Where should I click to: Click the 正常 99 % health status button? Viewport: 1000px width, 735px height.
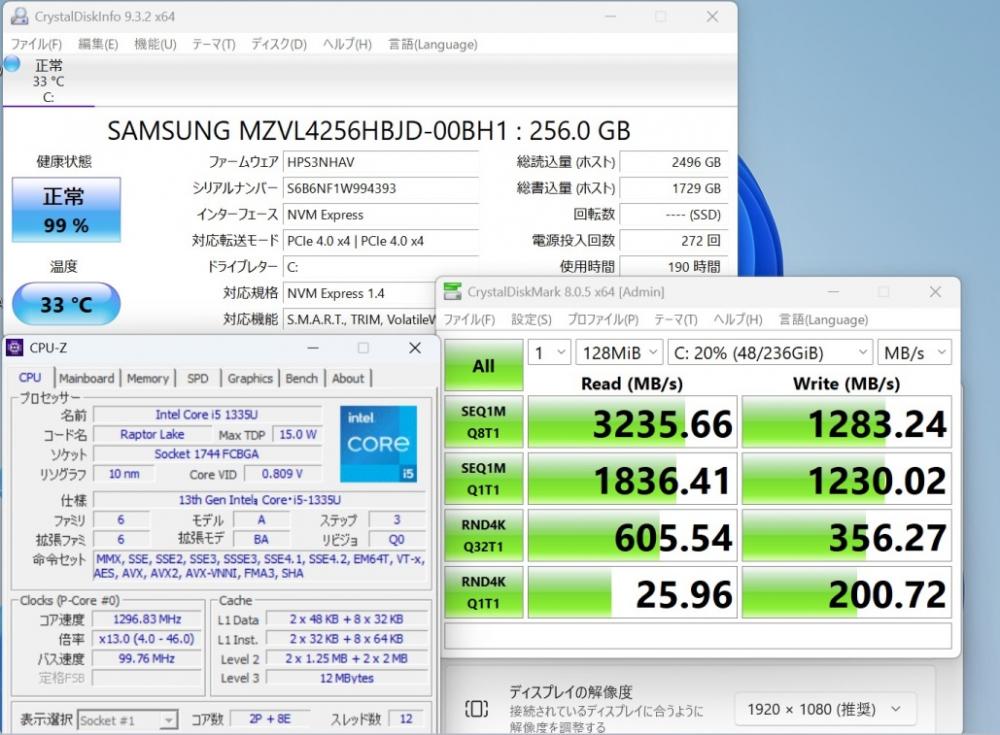66,210
